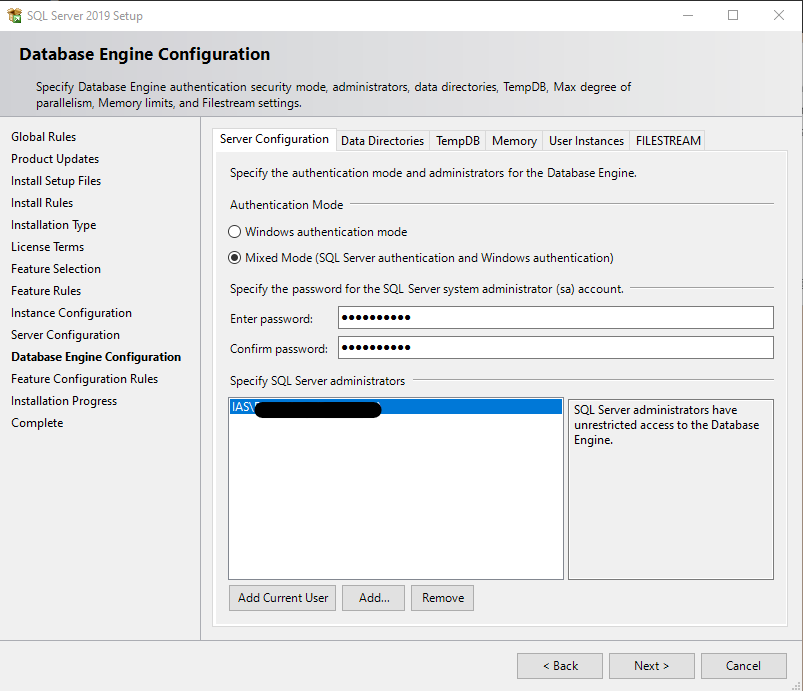Open the User Instances tab
Viewport: 803px width, 691px height.
[586, 141]
